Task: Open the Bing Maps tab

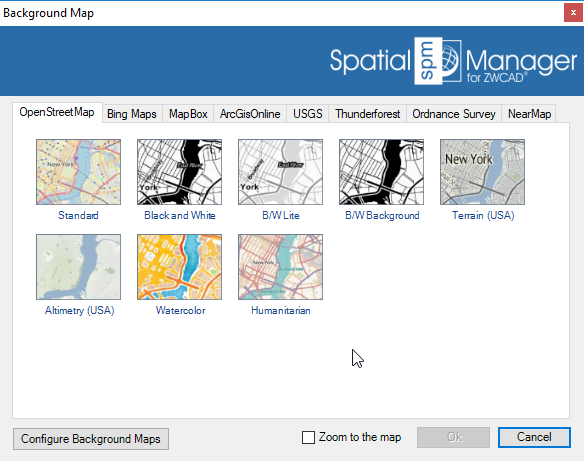Action: coord(132,114)
